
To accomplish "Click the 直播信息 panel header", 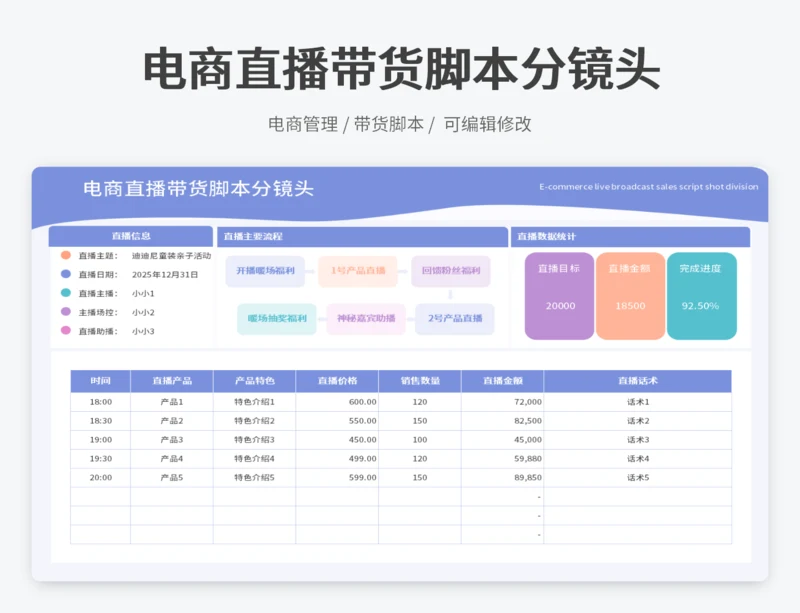I will click(131, 236).
